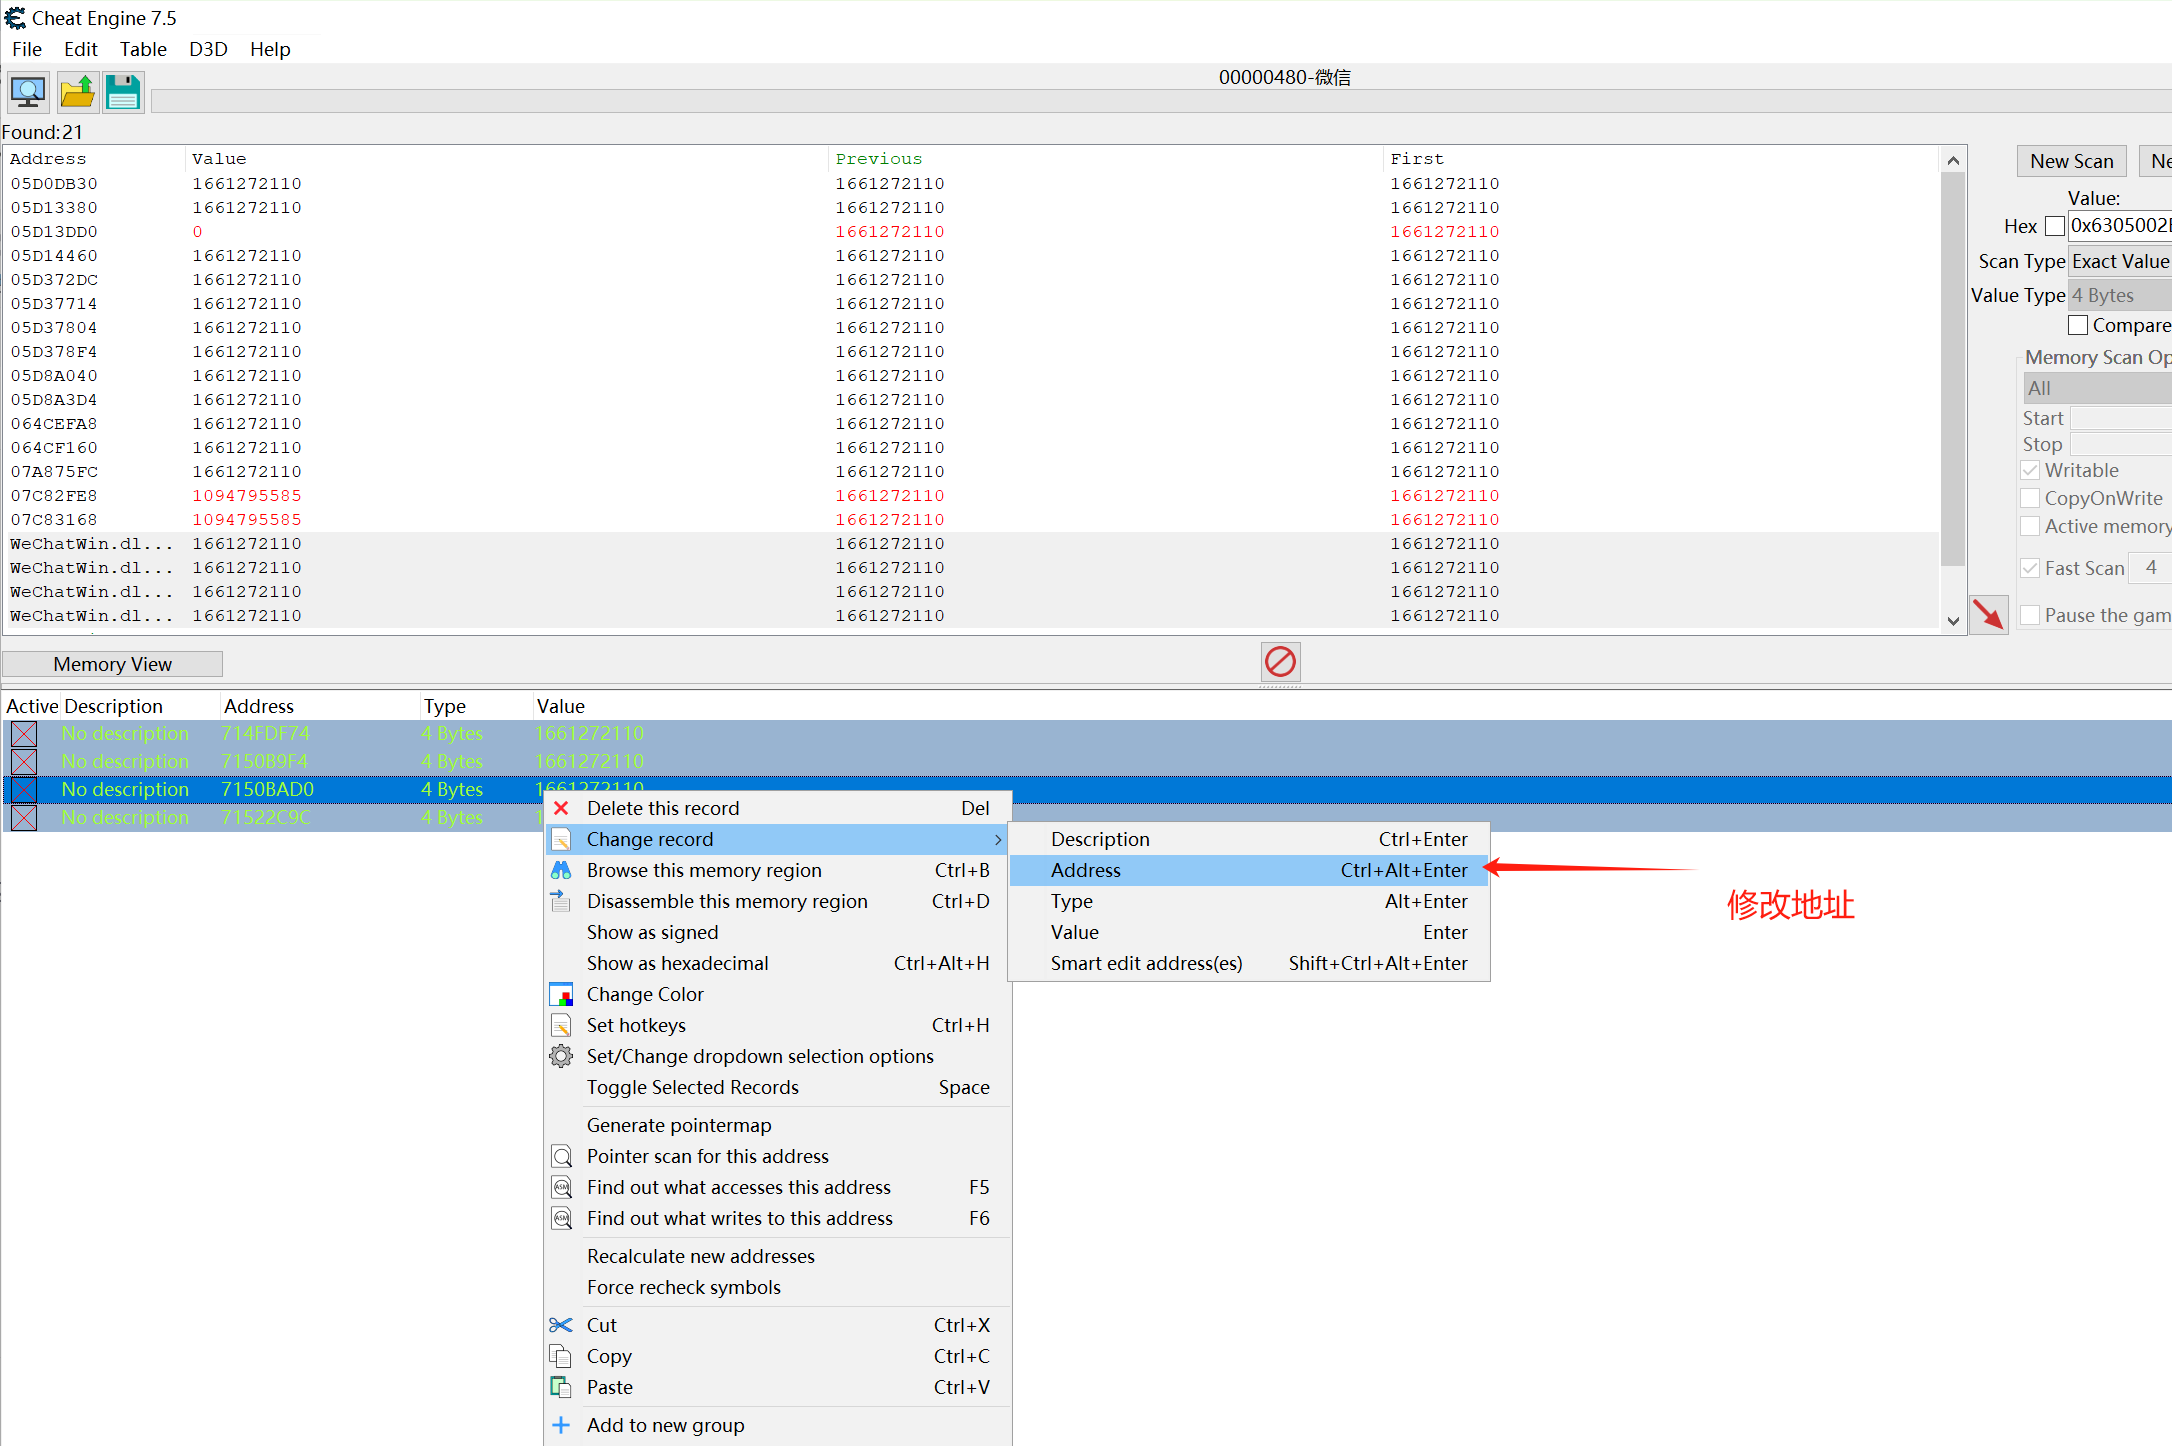The width and height of the screenshot is (2172, 1446).
Task: Click the Pointer scan magnifier icon
Action: click(561, 1156)
